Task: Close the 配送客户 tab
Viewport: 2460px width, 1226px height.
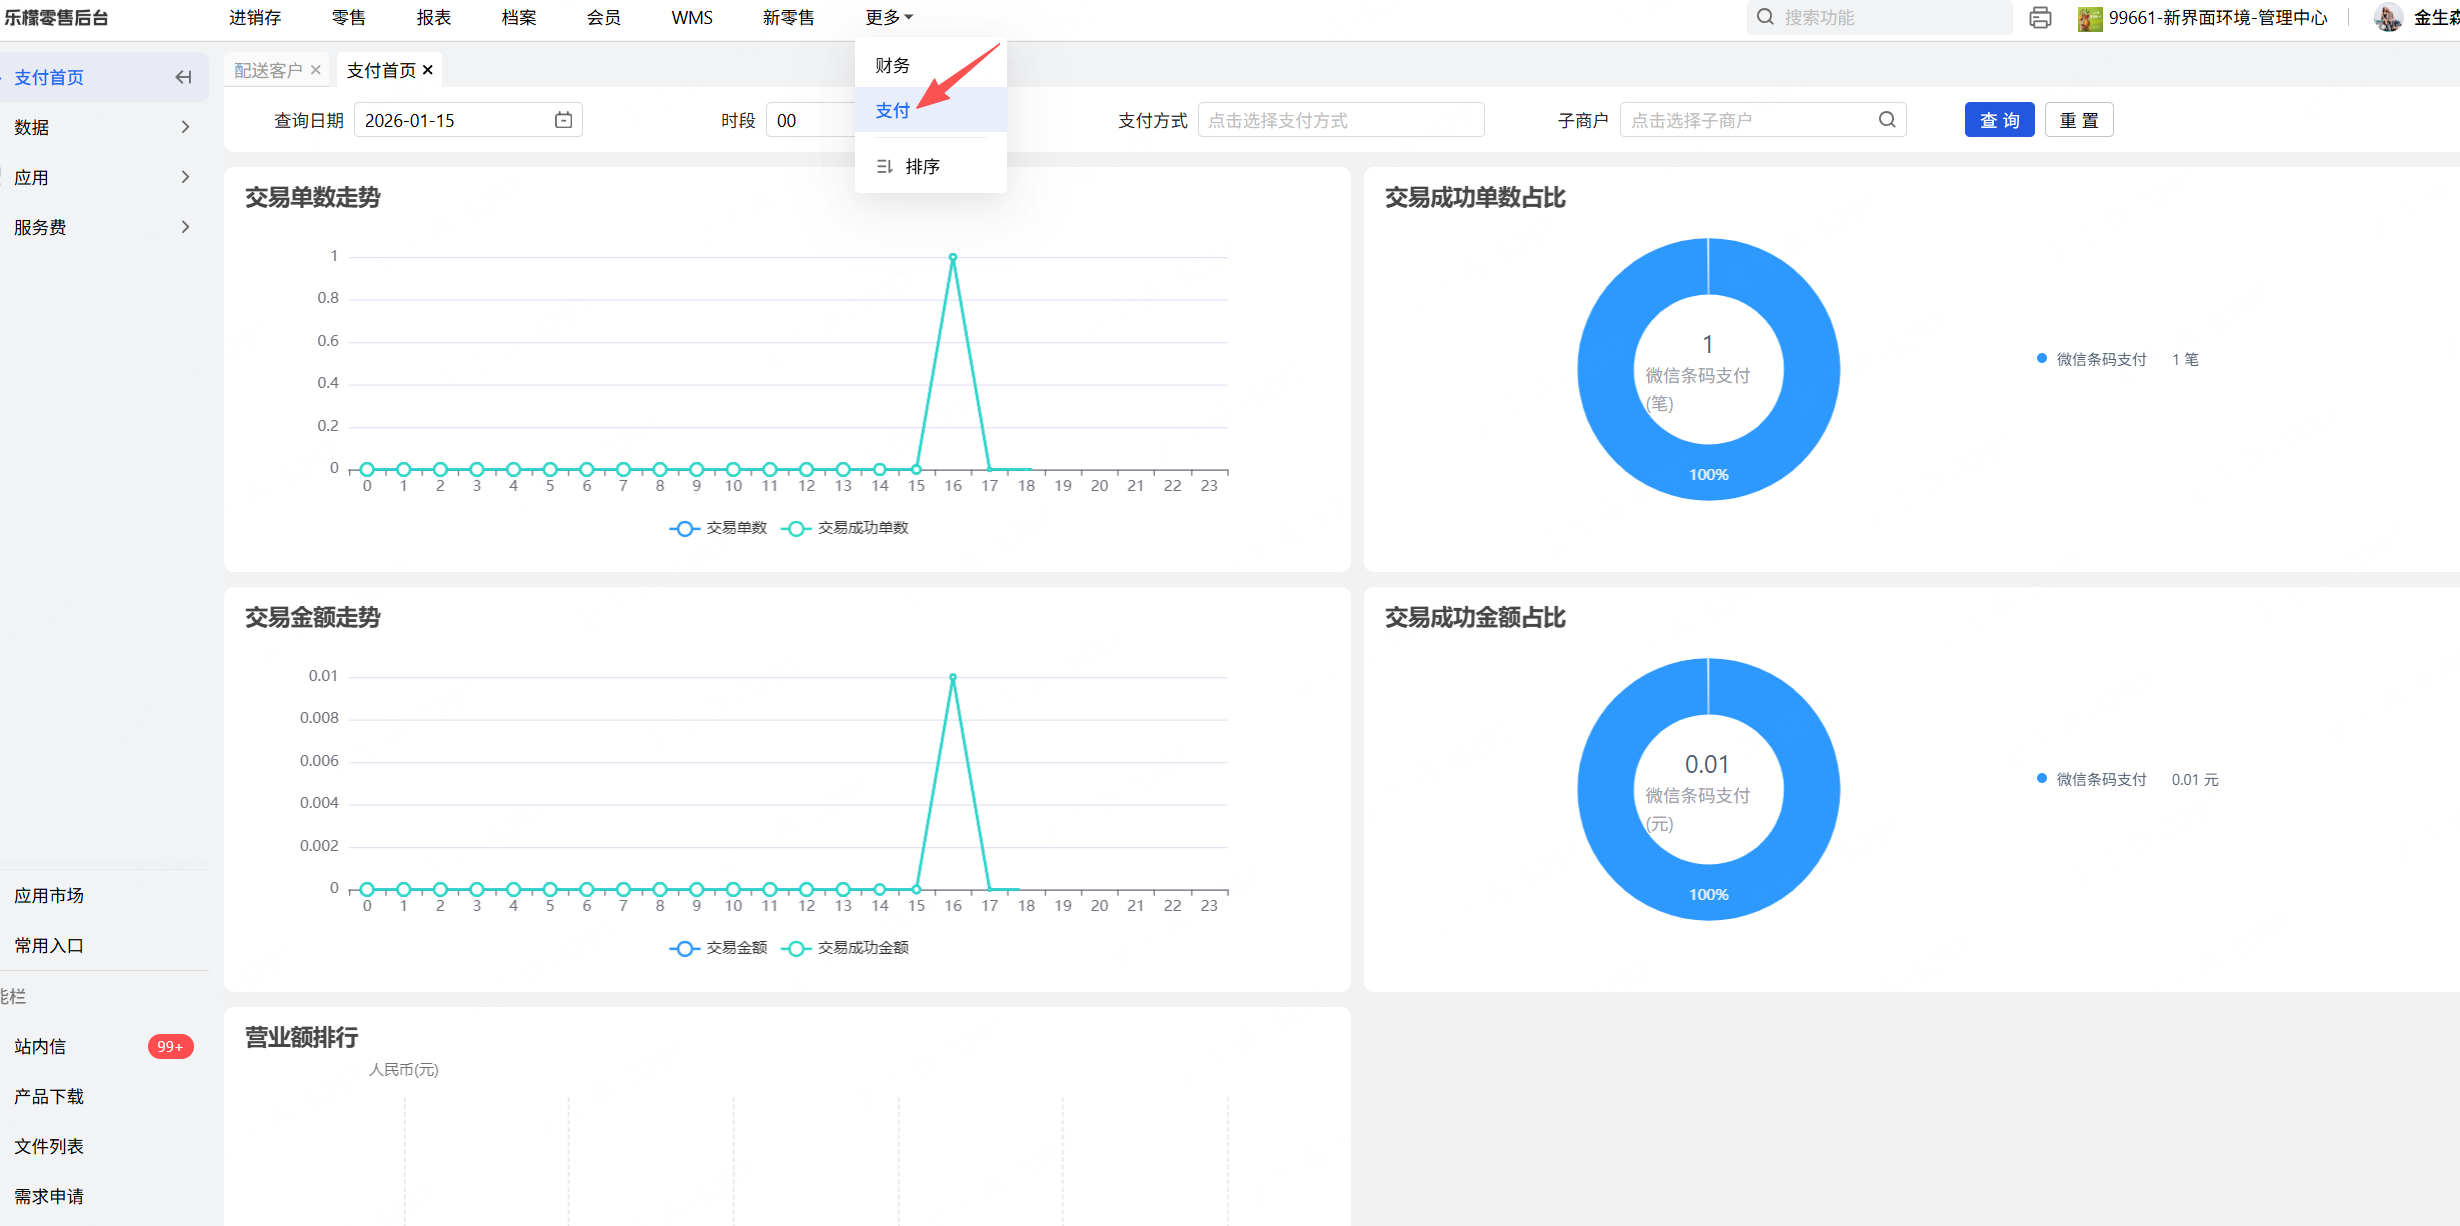Action: tap(316, 70)
